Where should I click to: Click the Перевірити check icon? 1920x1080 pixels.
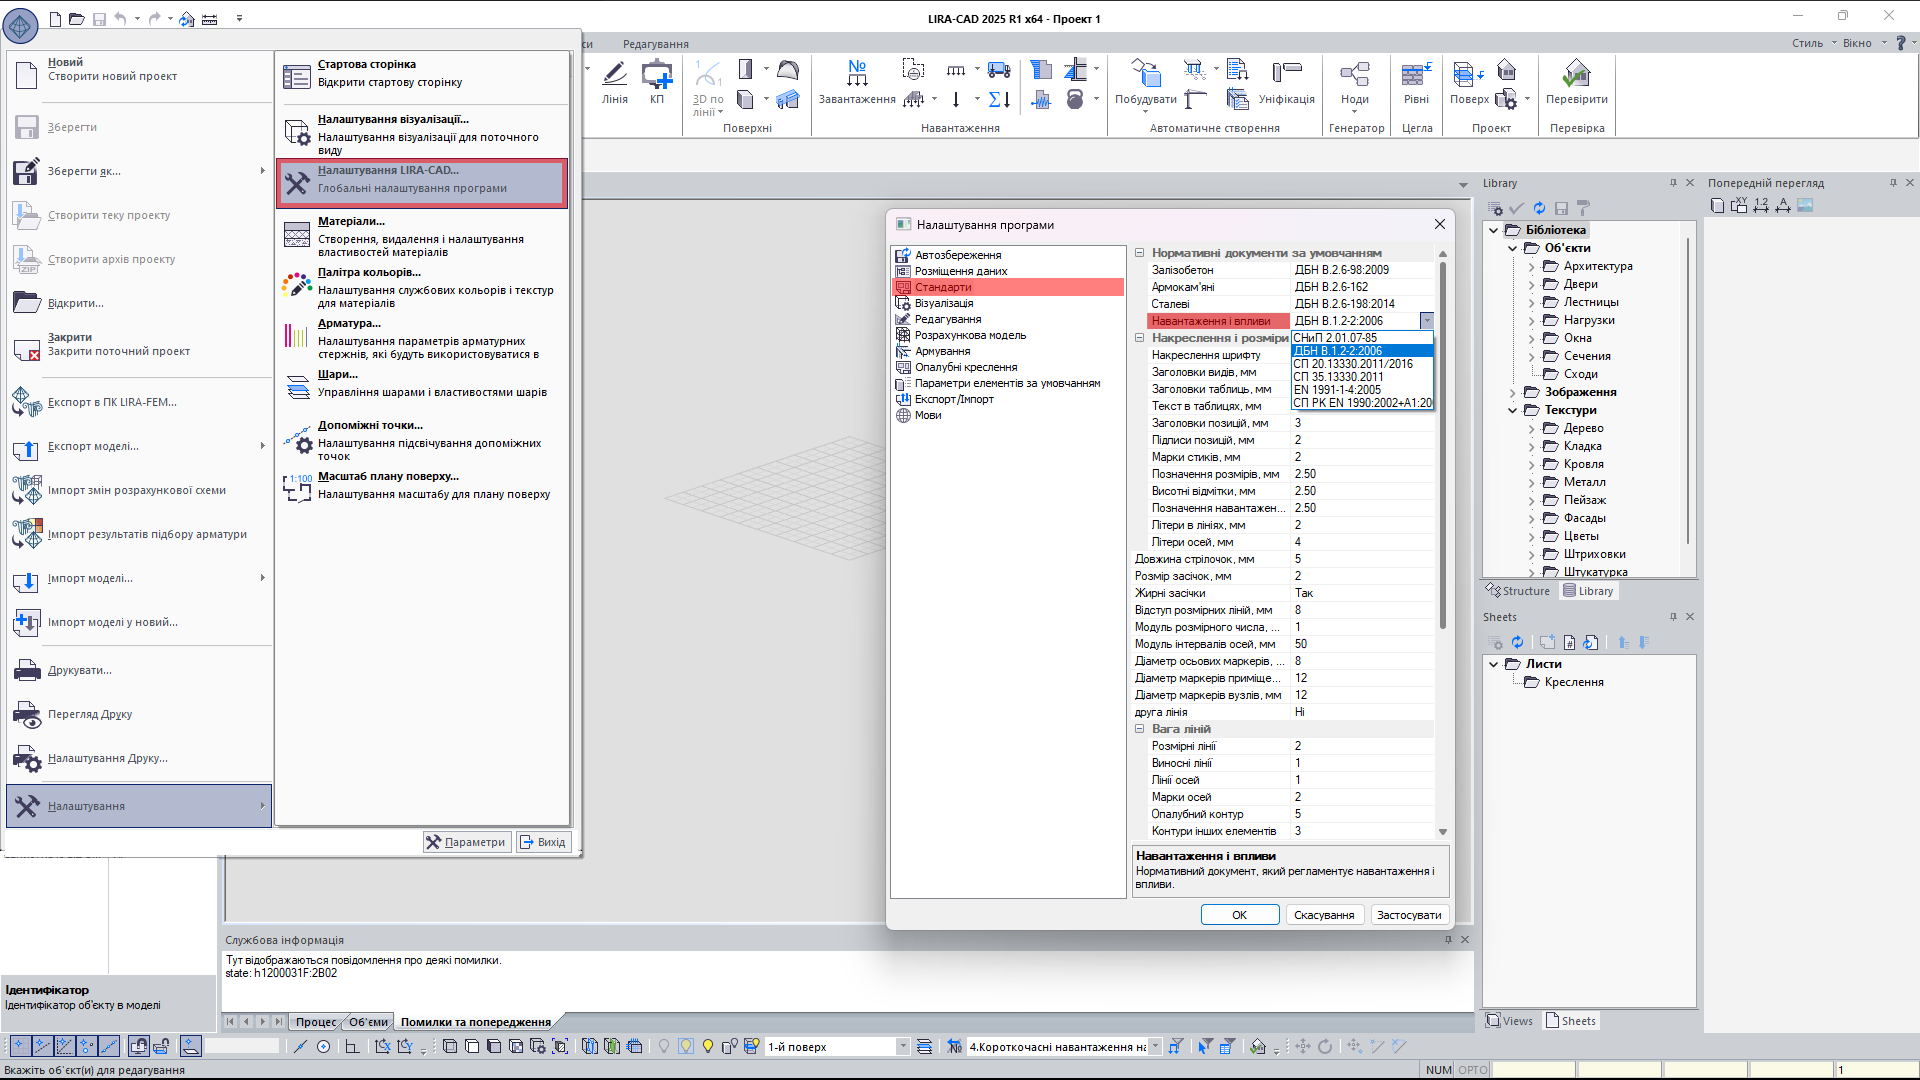pyautogui.click(x=1576, y=75)
